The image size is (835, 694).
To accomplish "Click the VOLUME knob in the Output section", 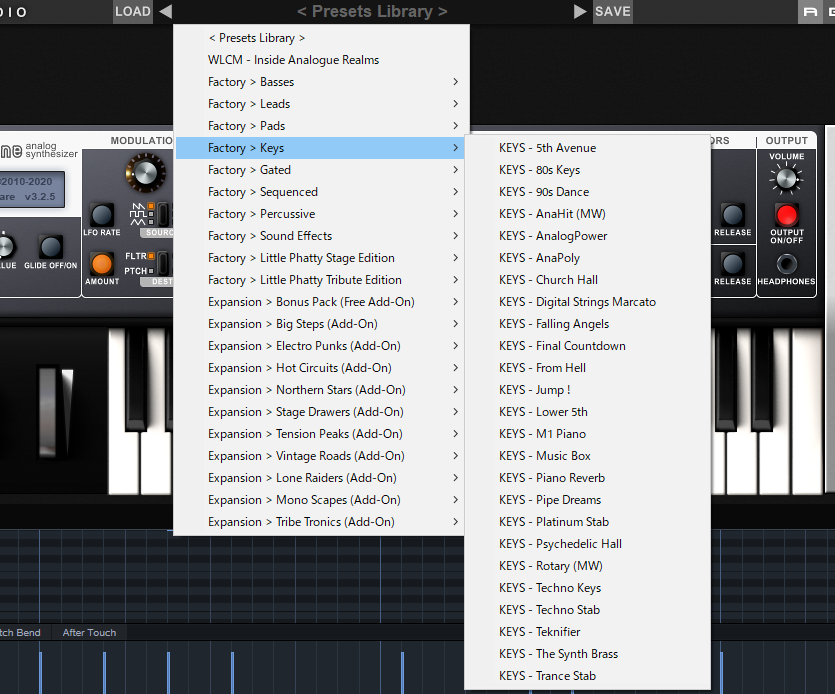I will coord(786,178).
